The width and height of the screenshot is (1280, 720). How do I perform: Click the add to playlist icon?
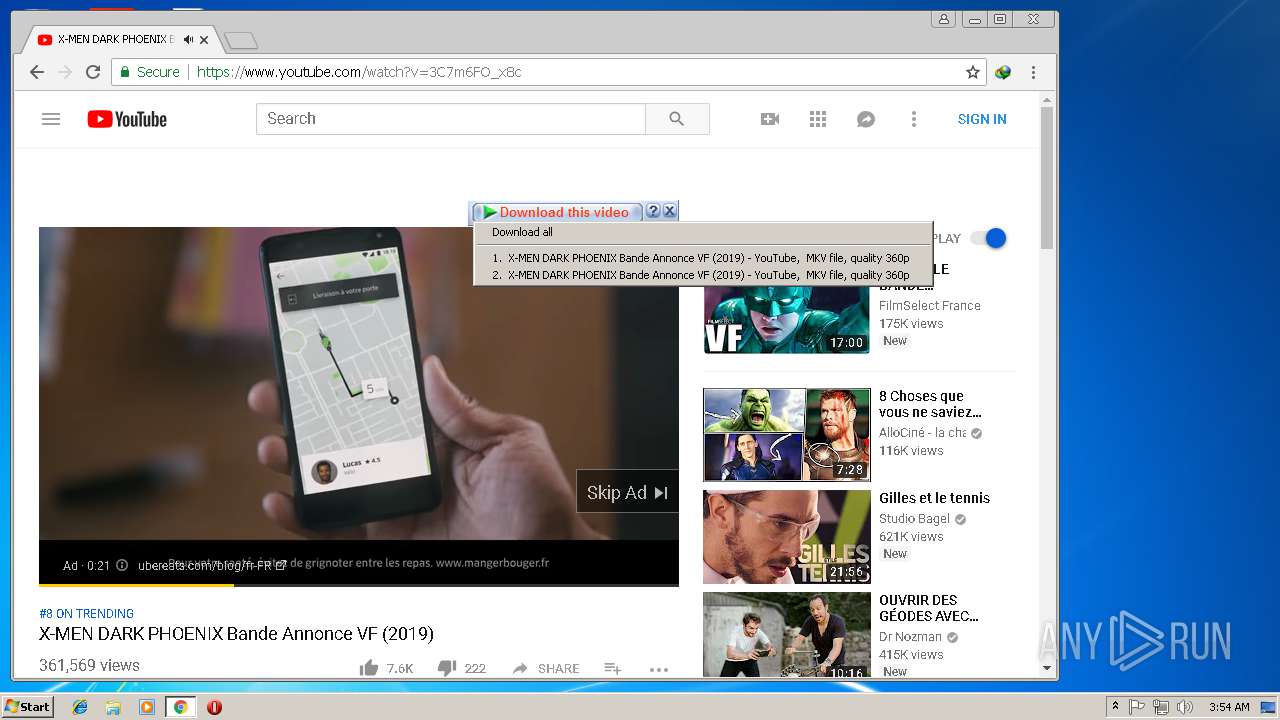coord(612,668)
